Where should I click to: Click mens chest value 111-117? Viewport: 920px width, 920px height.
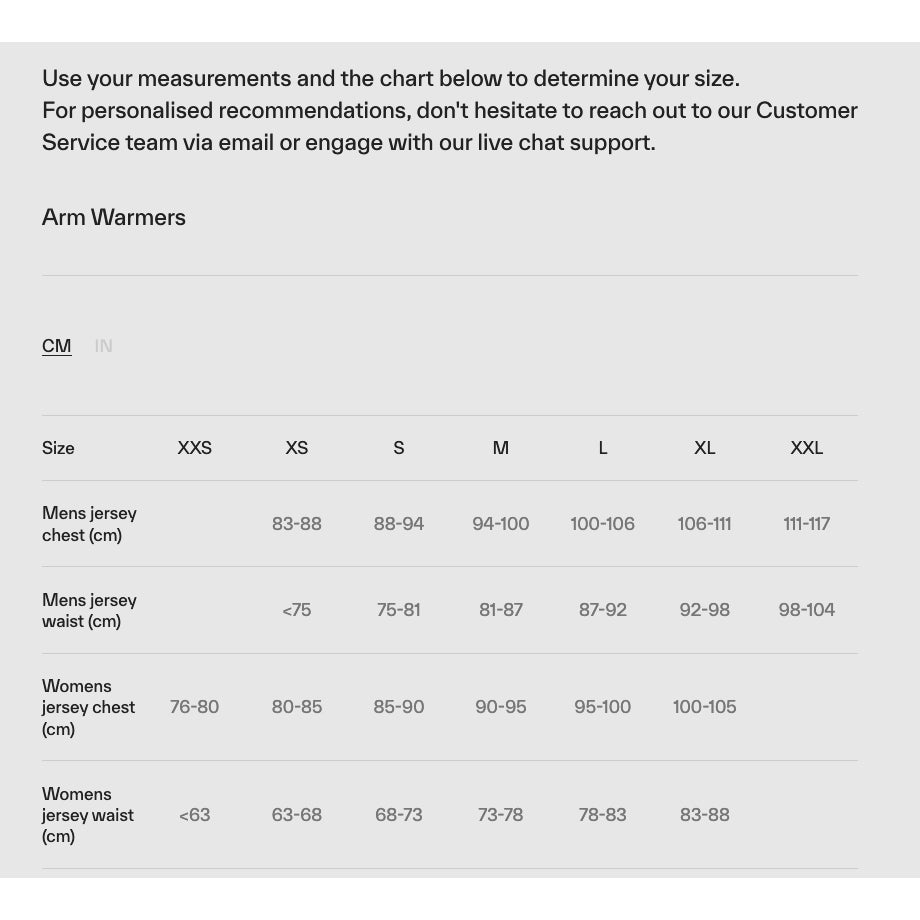click(807, 524)
